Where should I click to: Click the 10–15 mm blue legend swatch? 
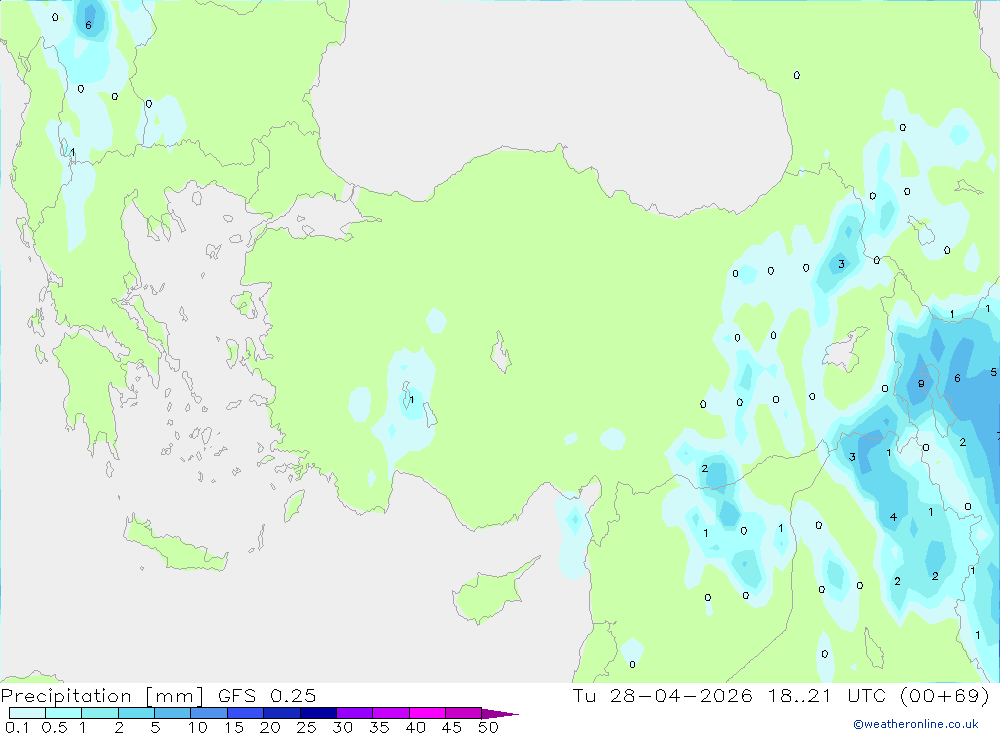click(209, 713)
